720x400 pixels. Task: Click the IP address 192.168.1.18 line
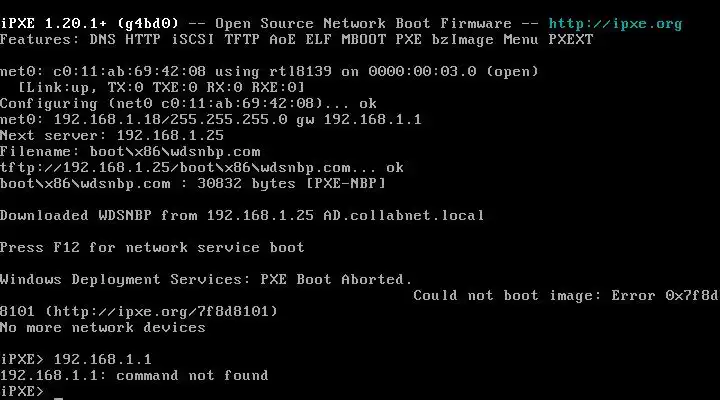tap(210, 119)
